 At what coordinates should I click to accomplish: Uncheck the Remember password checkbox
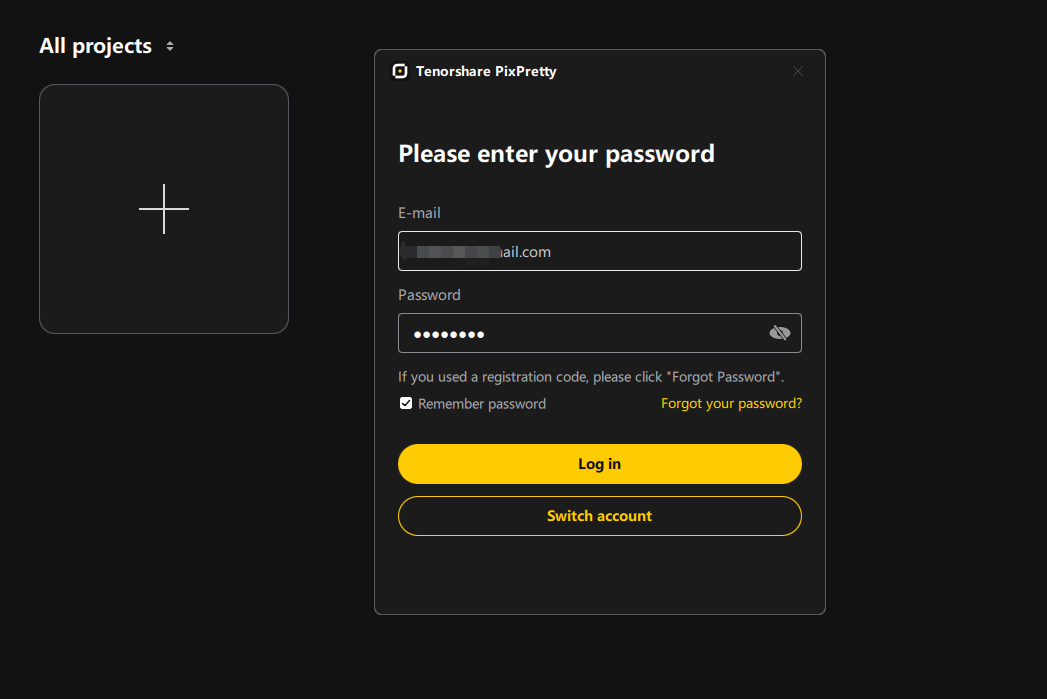point(406,403)
